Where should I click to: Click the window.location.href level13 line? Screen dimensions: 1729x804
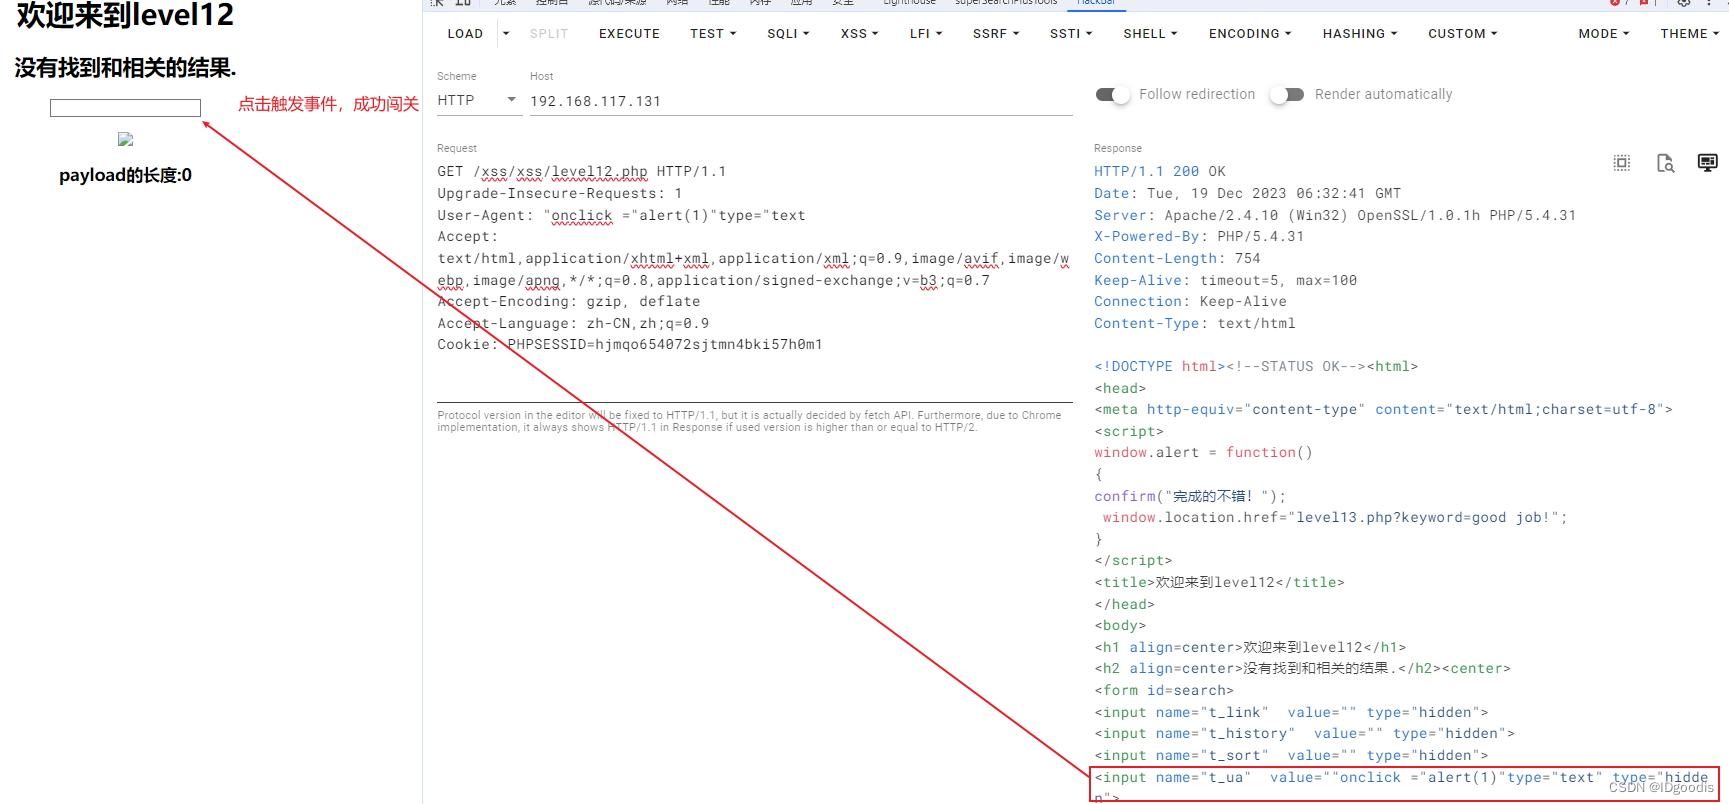(x=1335, y=518)
